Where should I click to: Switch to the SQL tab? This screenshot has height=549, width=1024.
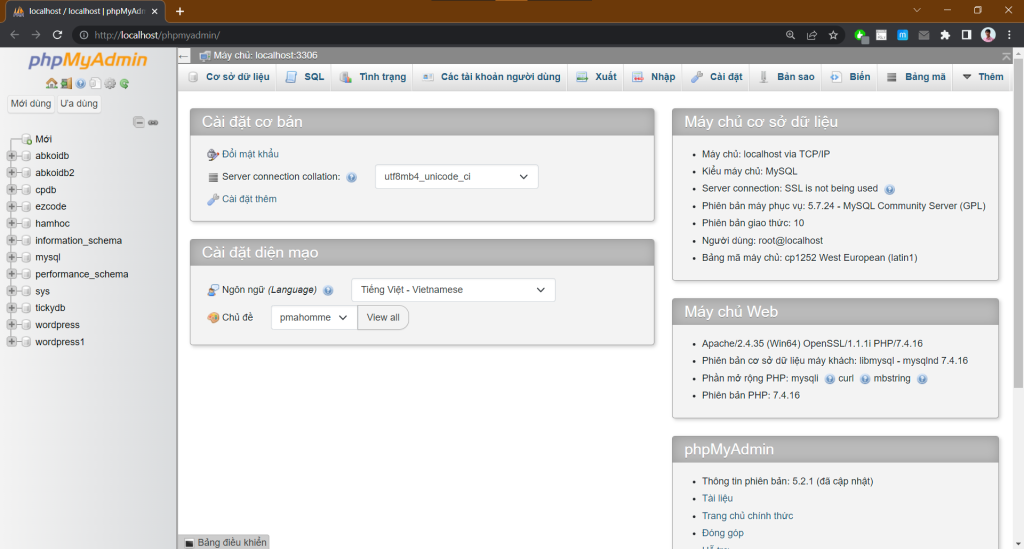coord(305,77)
